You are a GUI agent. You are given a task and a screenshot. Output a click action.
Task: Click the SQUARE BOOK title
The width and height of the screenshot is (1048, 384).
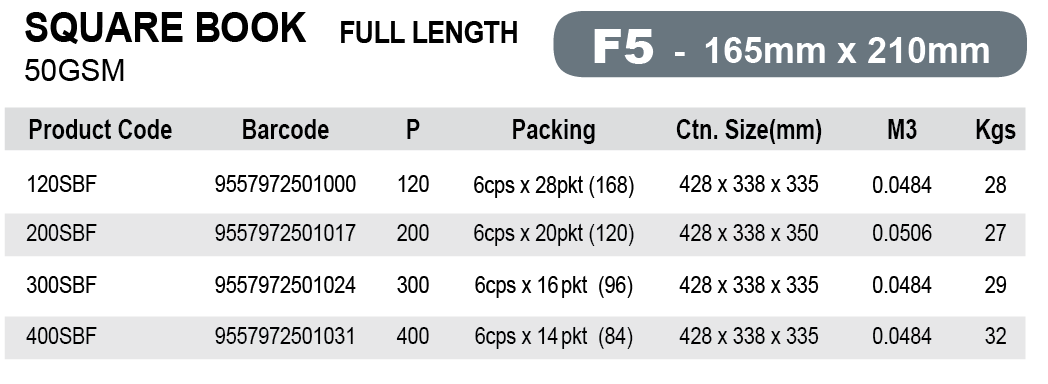[165, 28]
